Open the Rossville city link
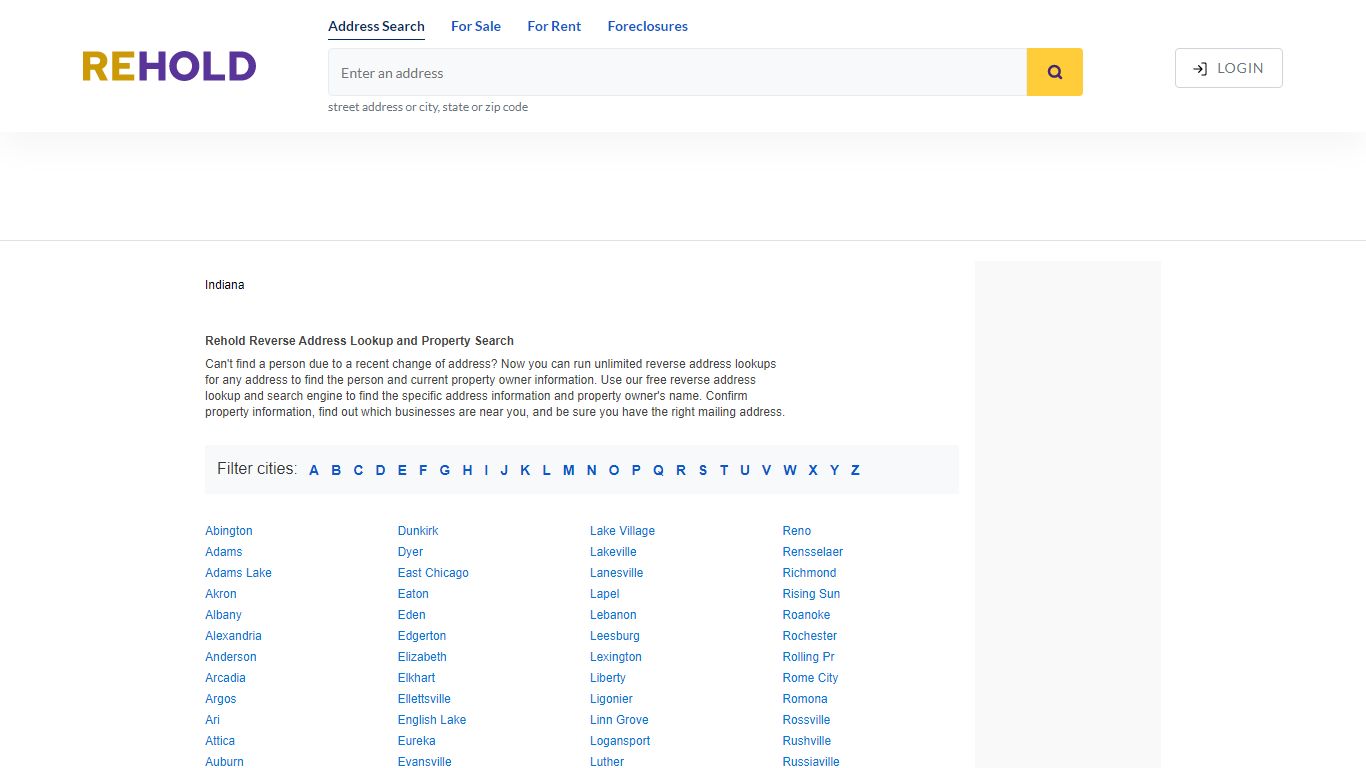This screenshot has width=1366, height=768. tap(806, 720)
